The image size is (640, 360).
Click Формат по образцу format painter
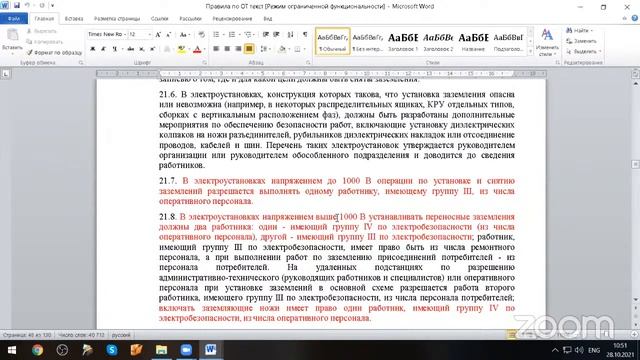click(x=54, y=53)
